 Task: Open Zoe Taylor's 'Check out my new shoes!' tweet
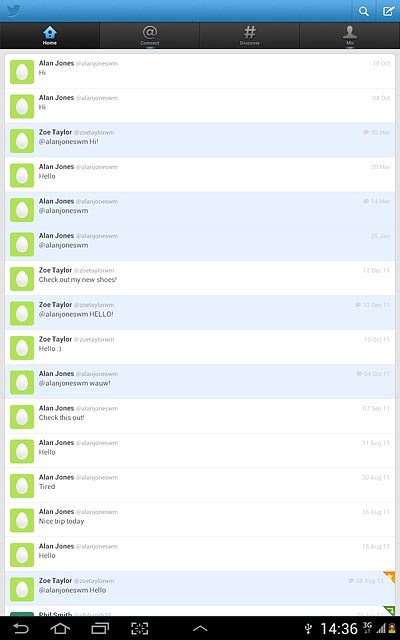pos(200,278)
